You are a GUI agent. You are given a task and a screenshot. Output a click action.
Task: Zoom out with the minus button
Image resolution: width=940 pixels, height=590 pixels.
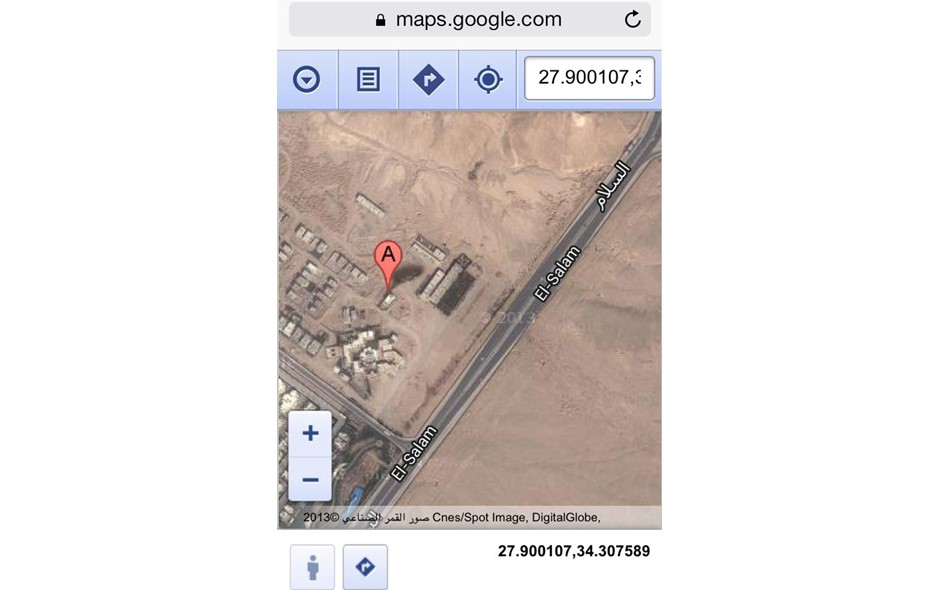pyautogui.click(x=310, y=479)
